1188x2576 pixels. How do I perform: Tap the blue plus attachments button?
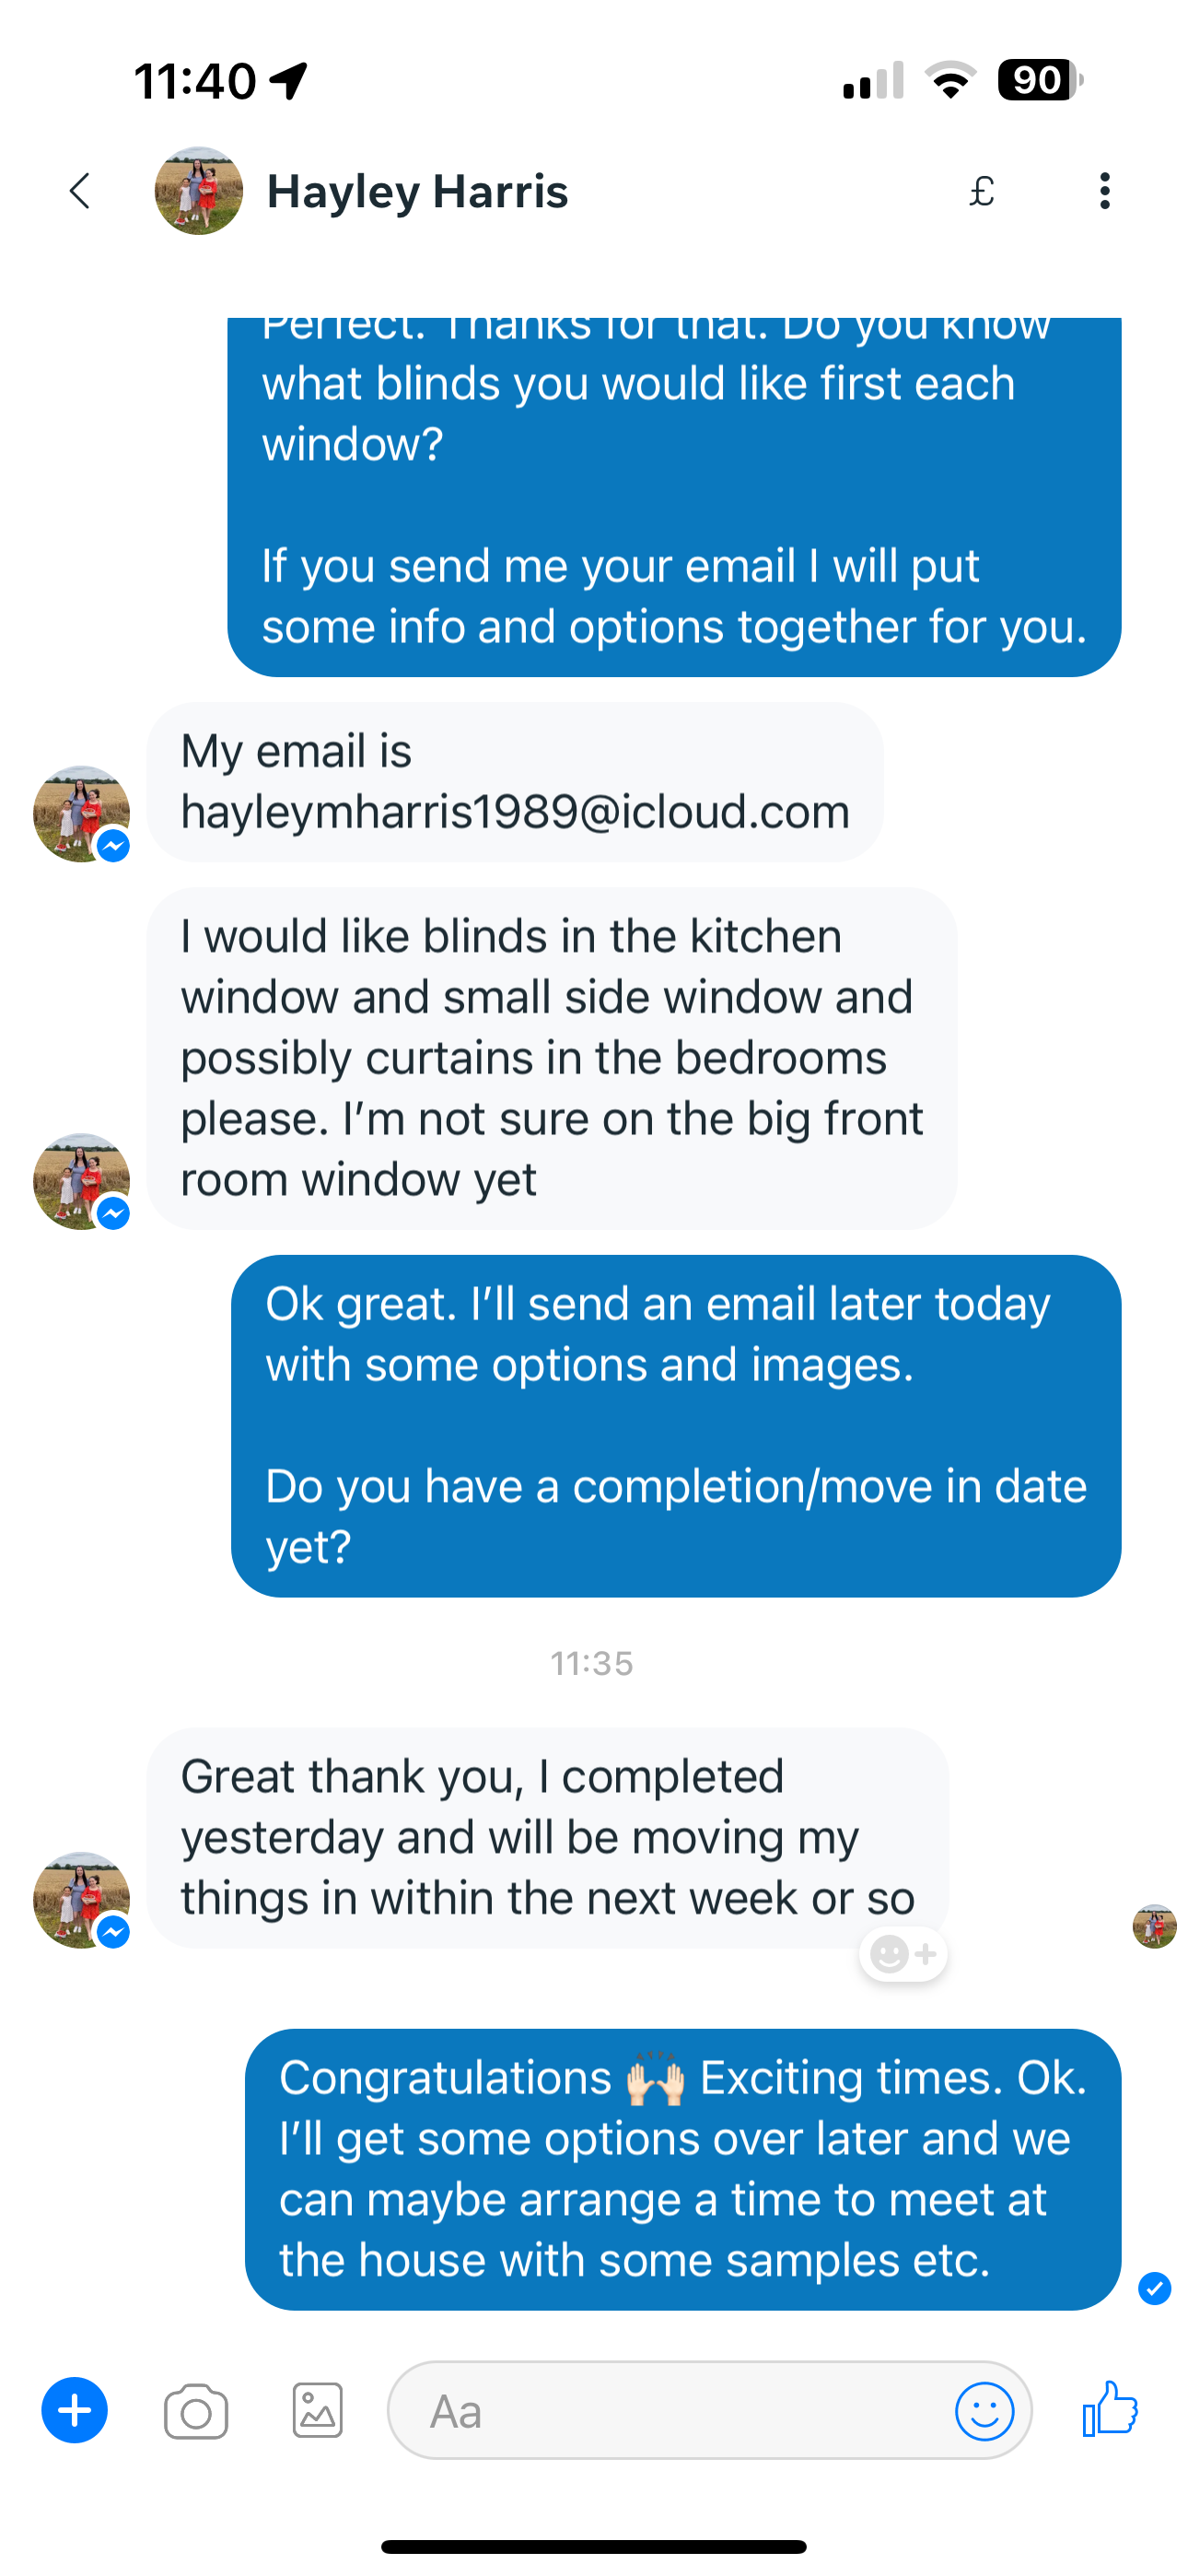click(x=74, y=2411)
